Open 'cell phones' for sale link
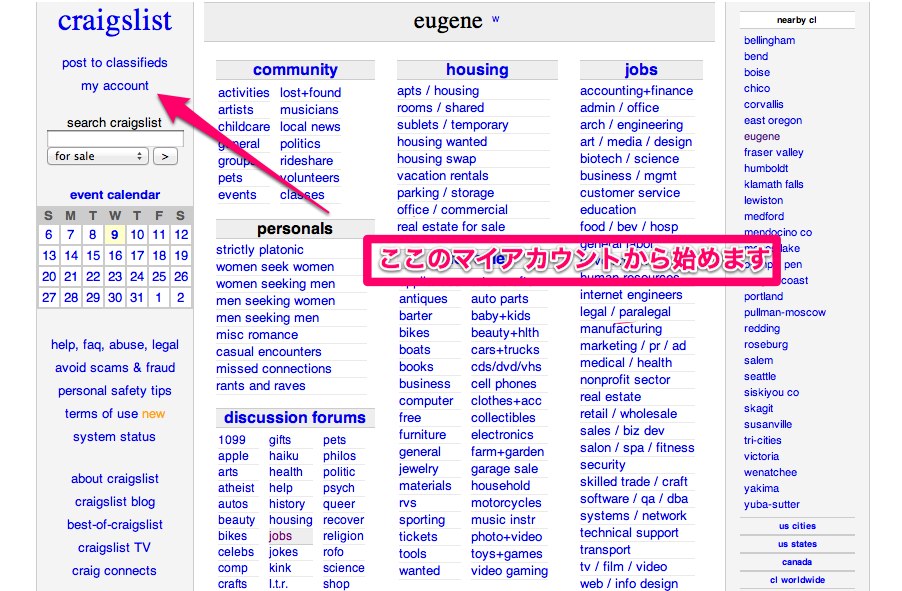This screenshot has width=902, height=591. click(503, 384)
